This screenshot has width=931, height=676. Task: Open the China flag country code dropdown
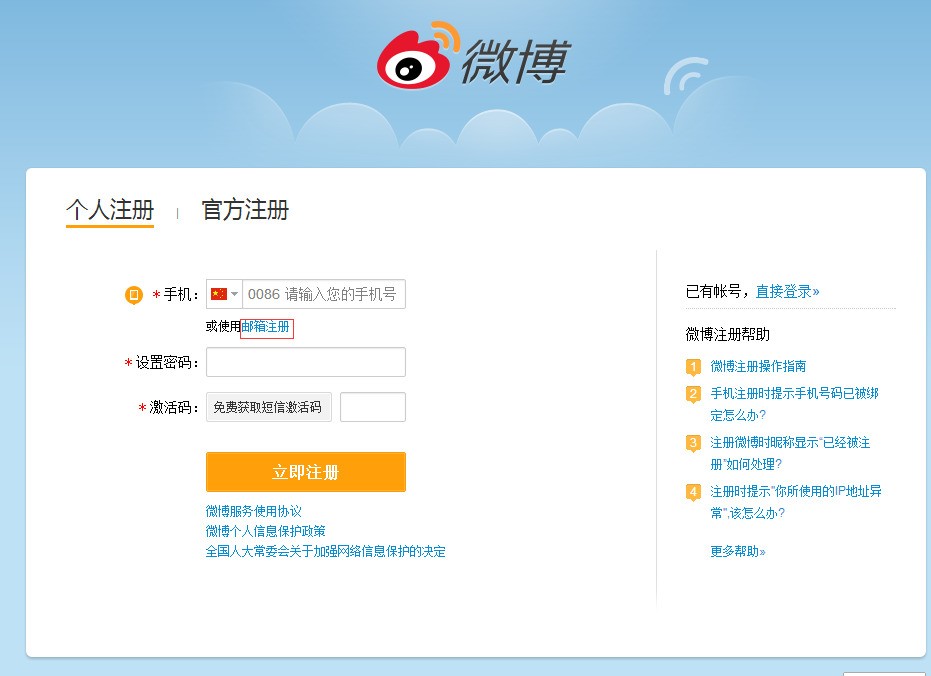(224, 294)
